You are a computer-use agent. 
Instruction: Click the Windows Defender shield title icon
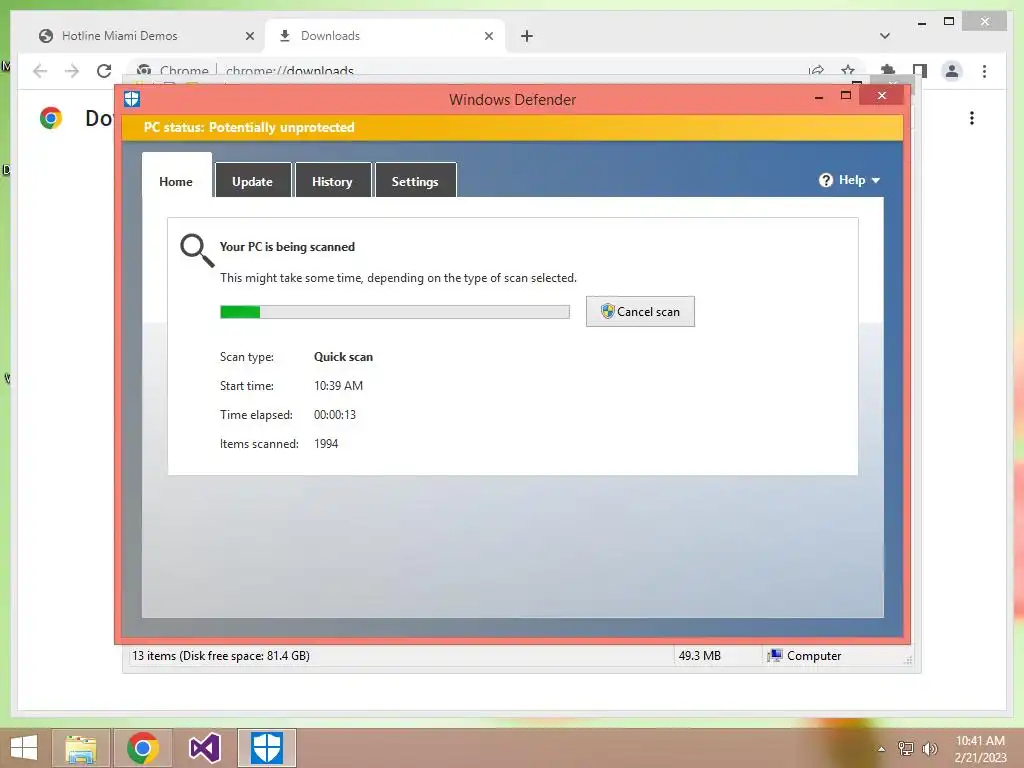tap(132, 99)
